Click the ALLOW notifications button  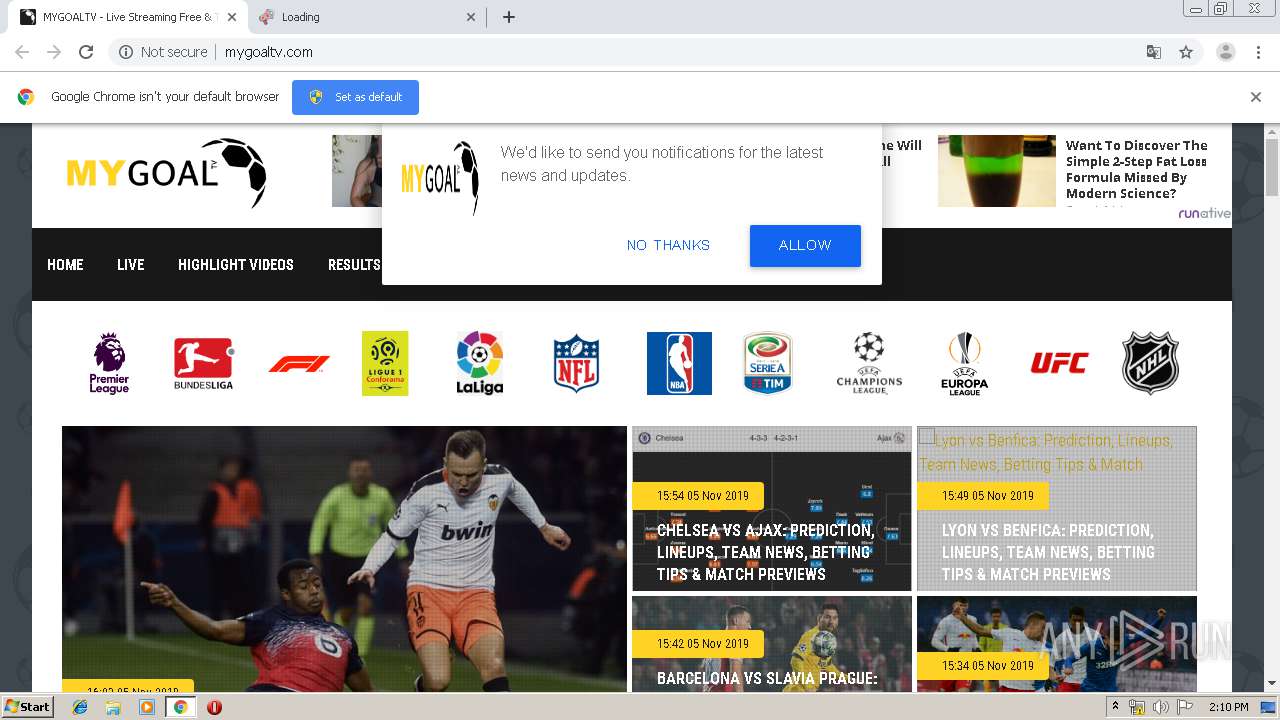click(805, 246)
